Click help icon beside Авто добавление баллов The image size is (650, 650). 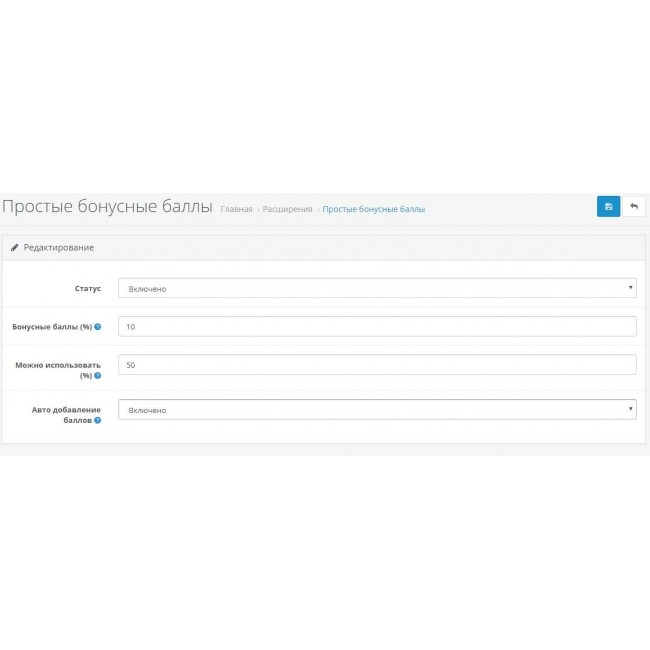click(x=98, y=421)
